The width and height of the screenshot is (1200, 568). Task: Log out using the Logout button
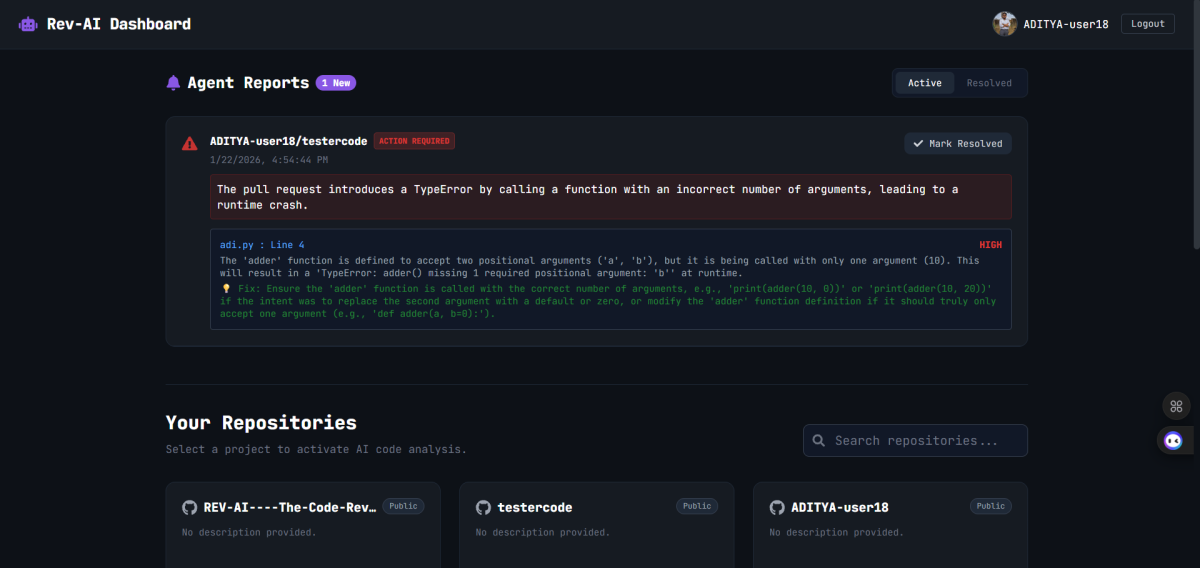tap(1147, 24)
